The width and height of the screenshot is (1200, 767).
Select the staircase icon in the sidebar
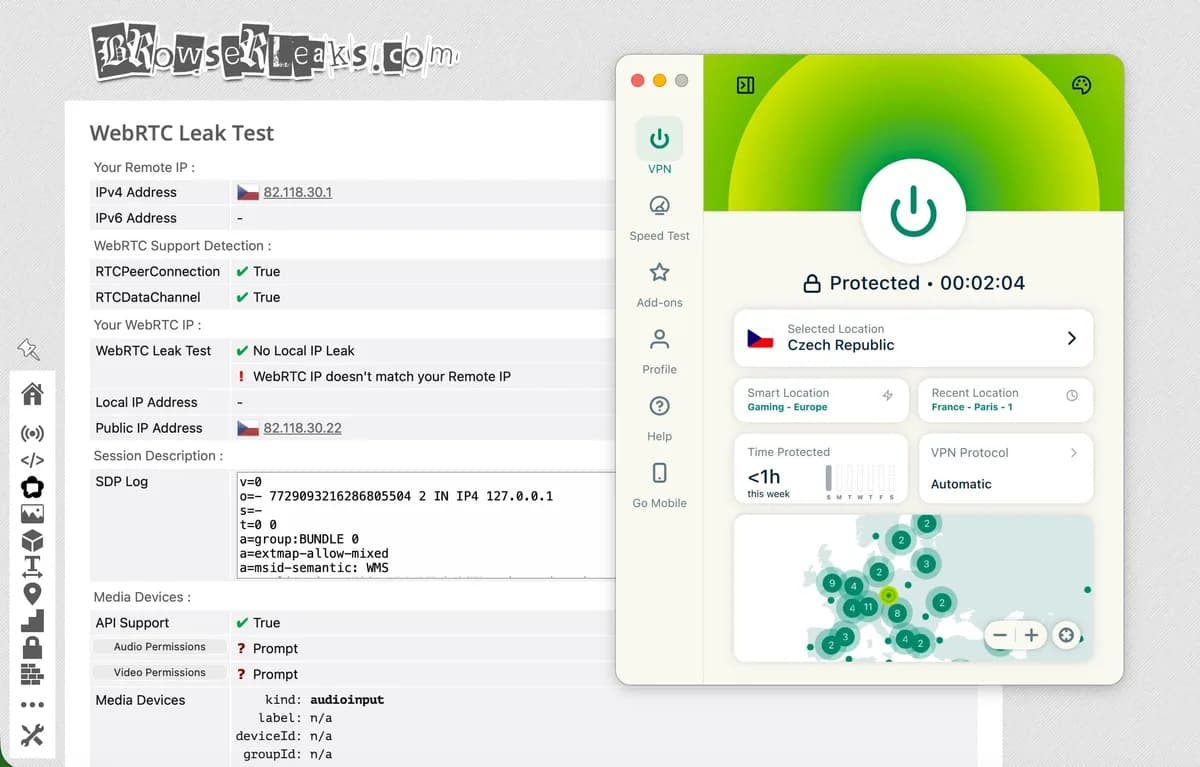pyautogui.click(x=32, y=620)
